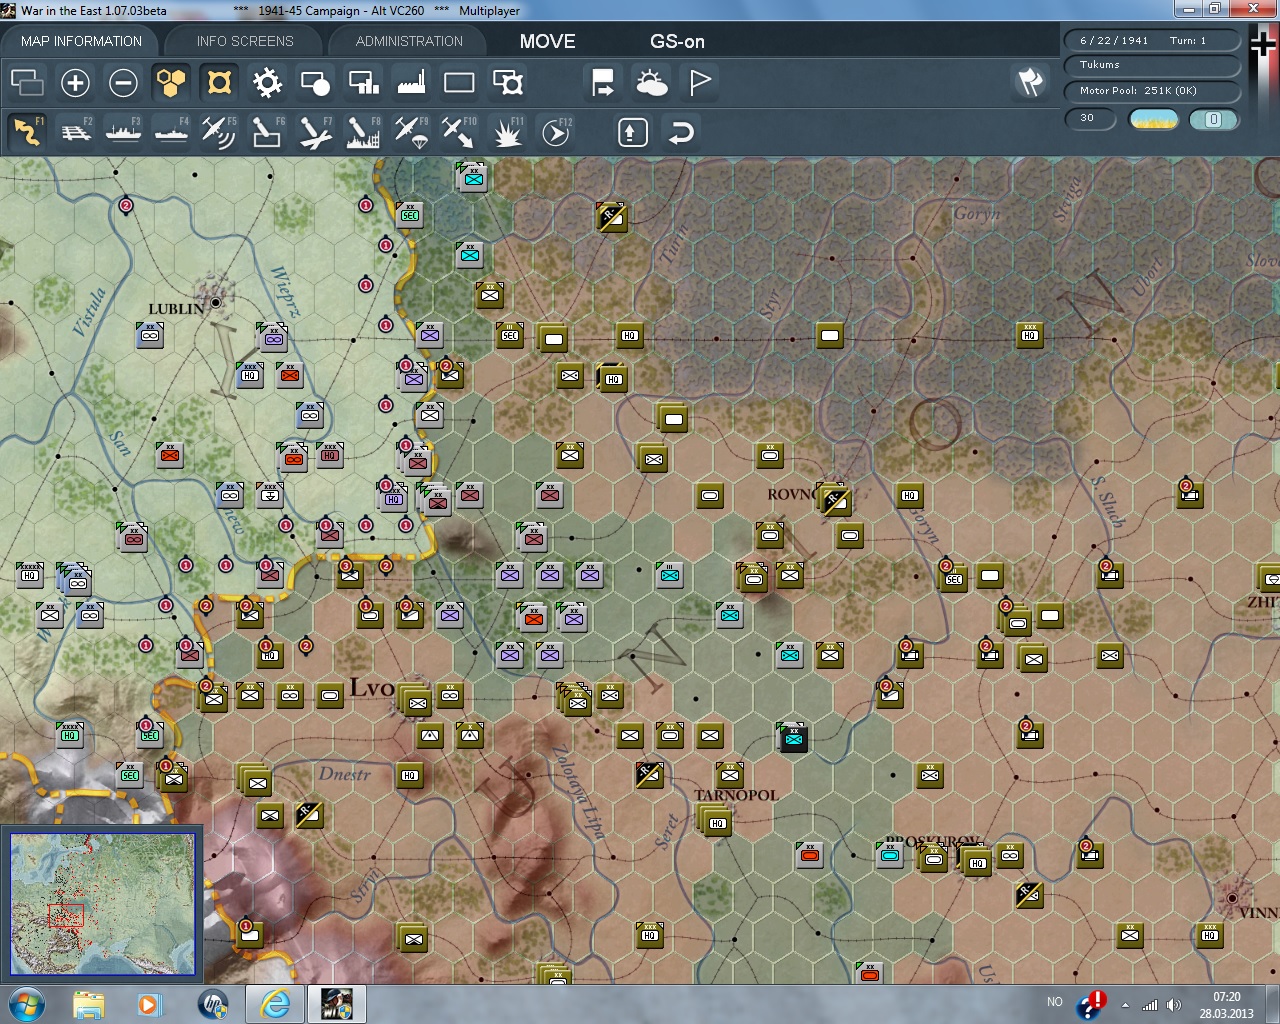Select F10 air transfer mode
The width and height of the screenshot is (1280, 1024).
click(459, 131)
